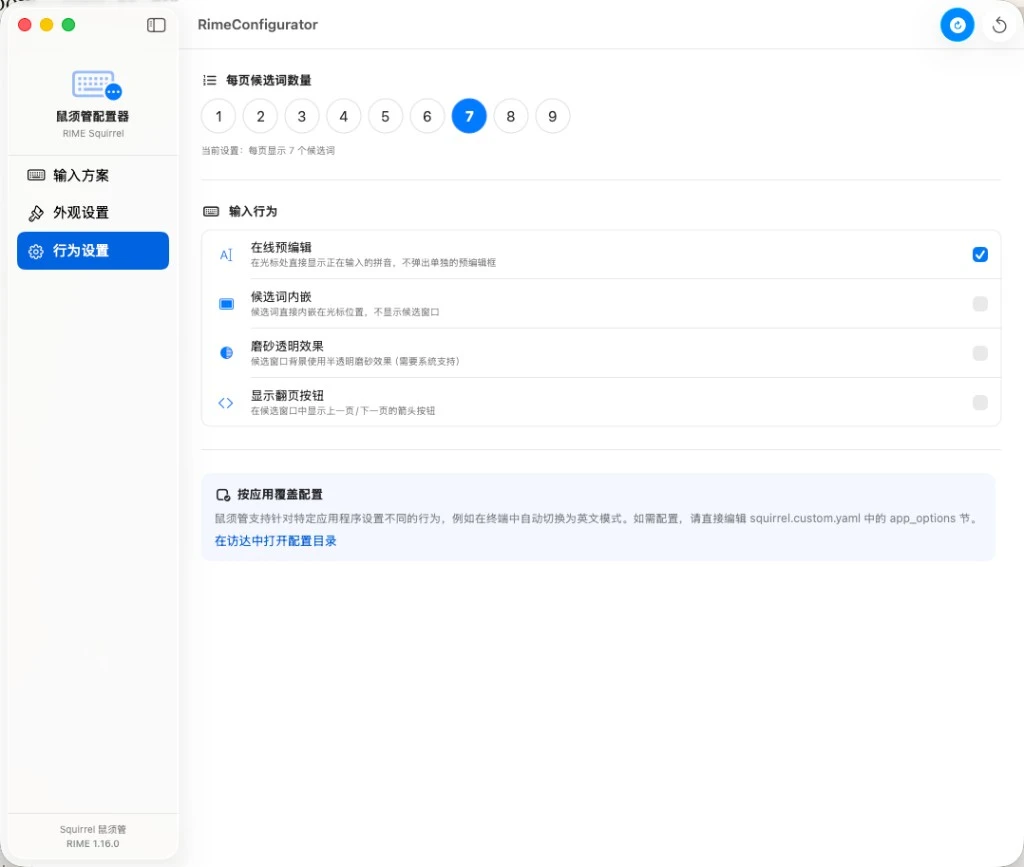Select the 行为设置 sidebar section
The width and height of the screenshot is (1024, 867).
pyautogui.click(x=93, y=251)
